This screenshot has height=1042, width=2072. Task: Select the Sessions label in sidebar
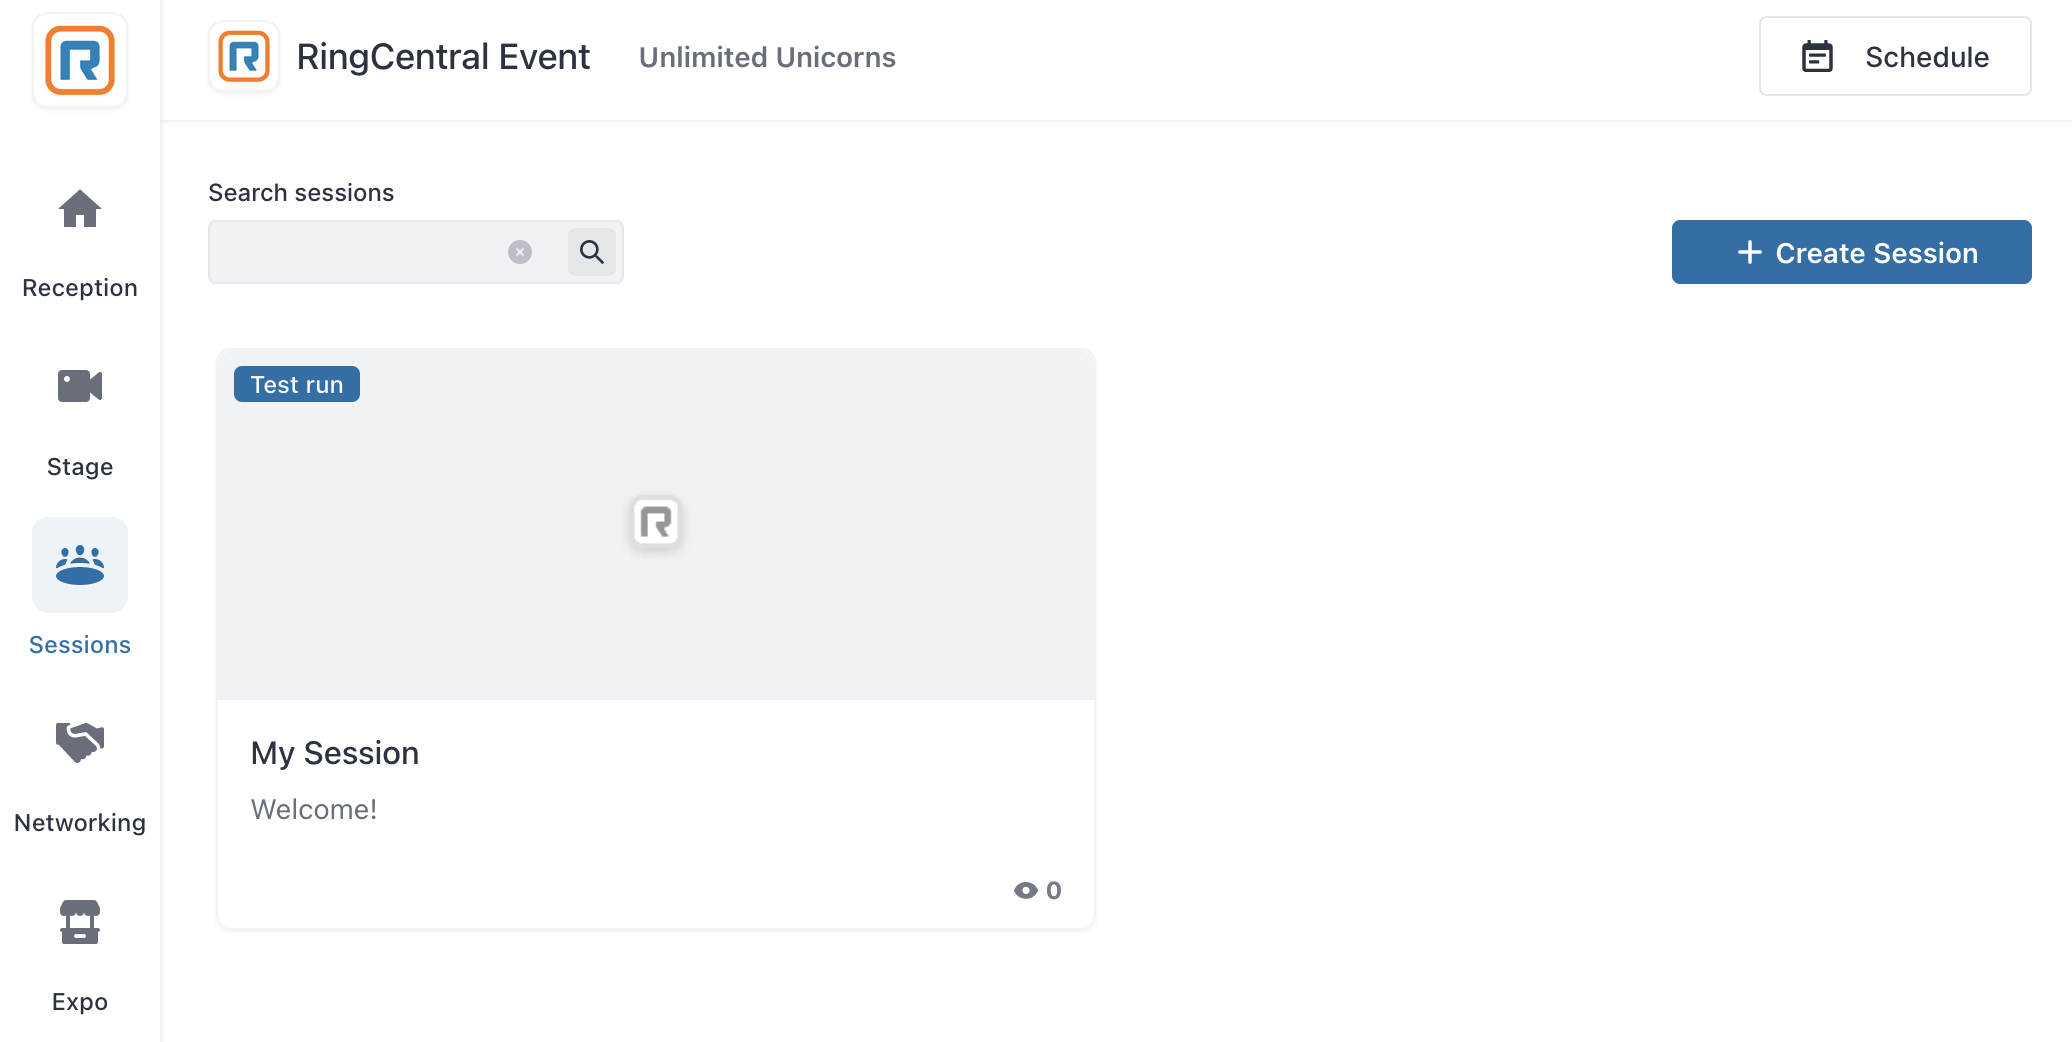pos(80,645)
